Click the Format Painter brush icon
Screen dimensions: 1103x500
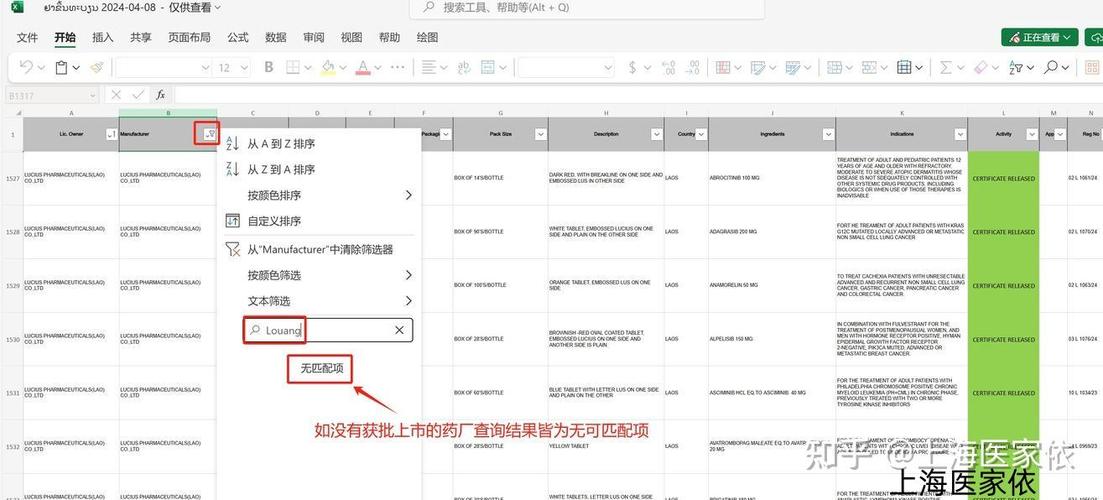click(x=96, y=67)
